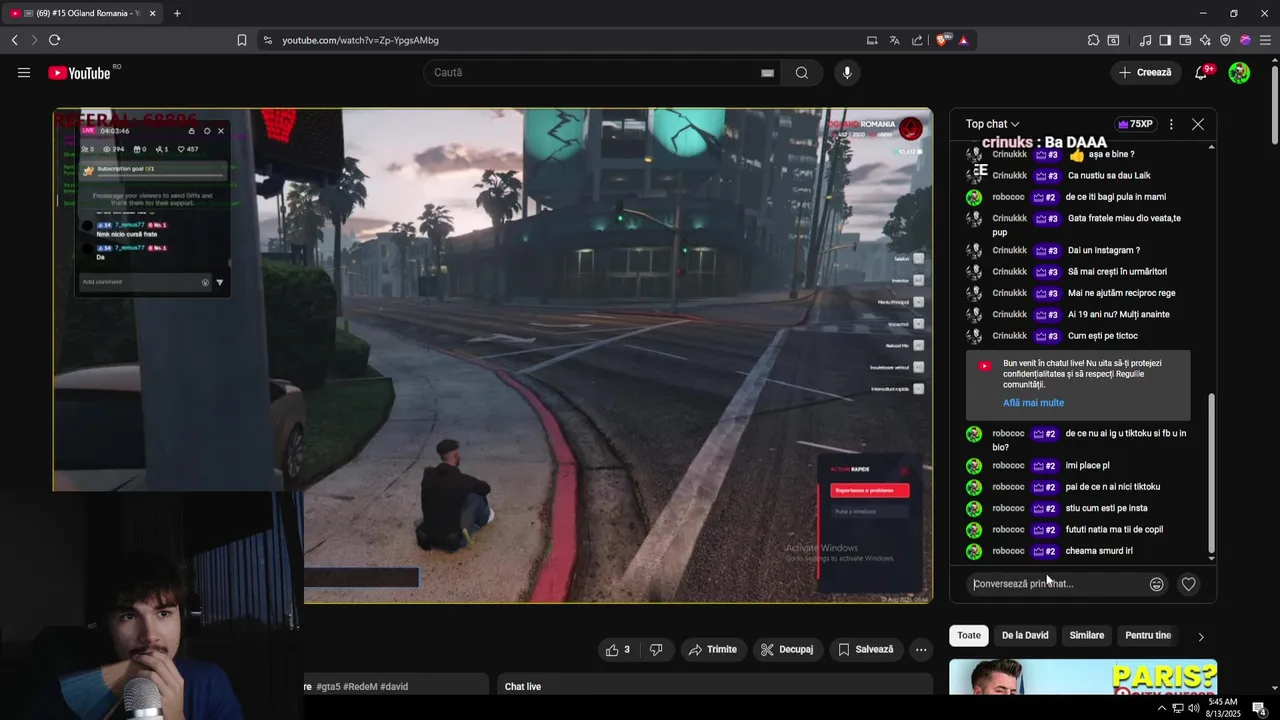
Task: Open YouTube notifications bell
Action: point(1201,72)
